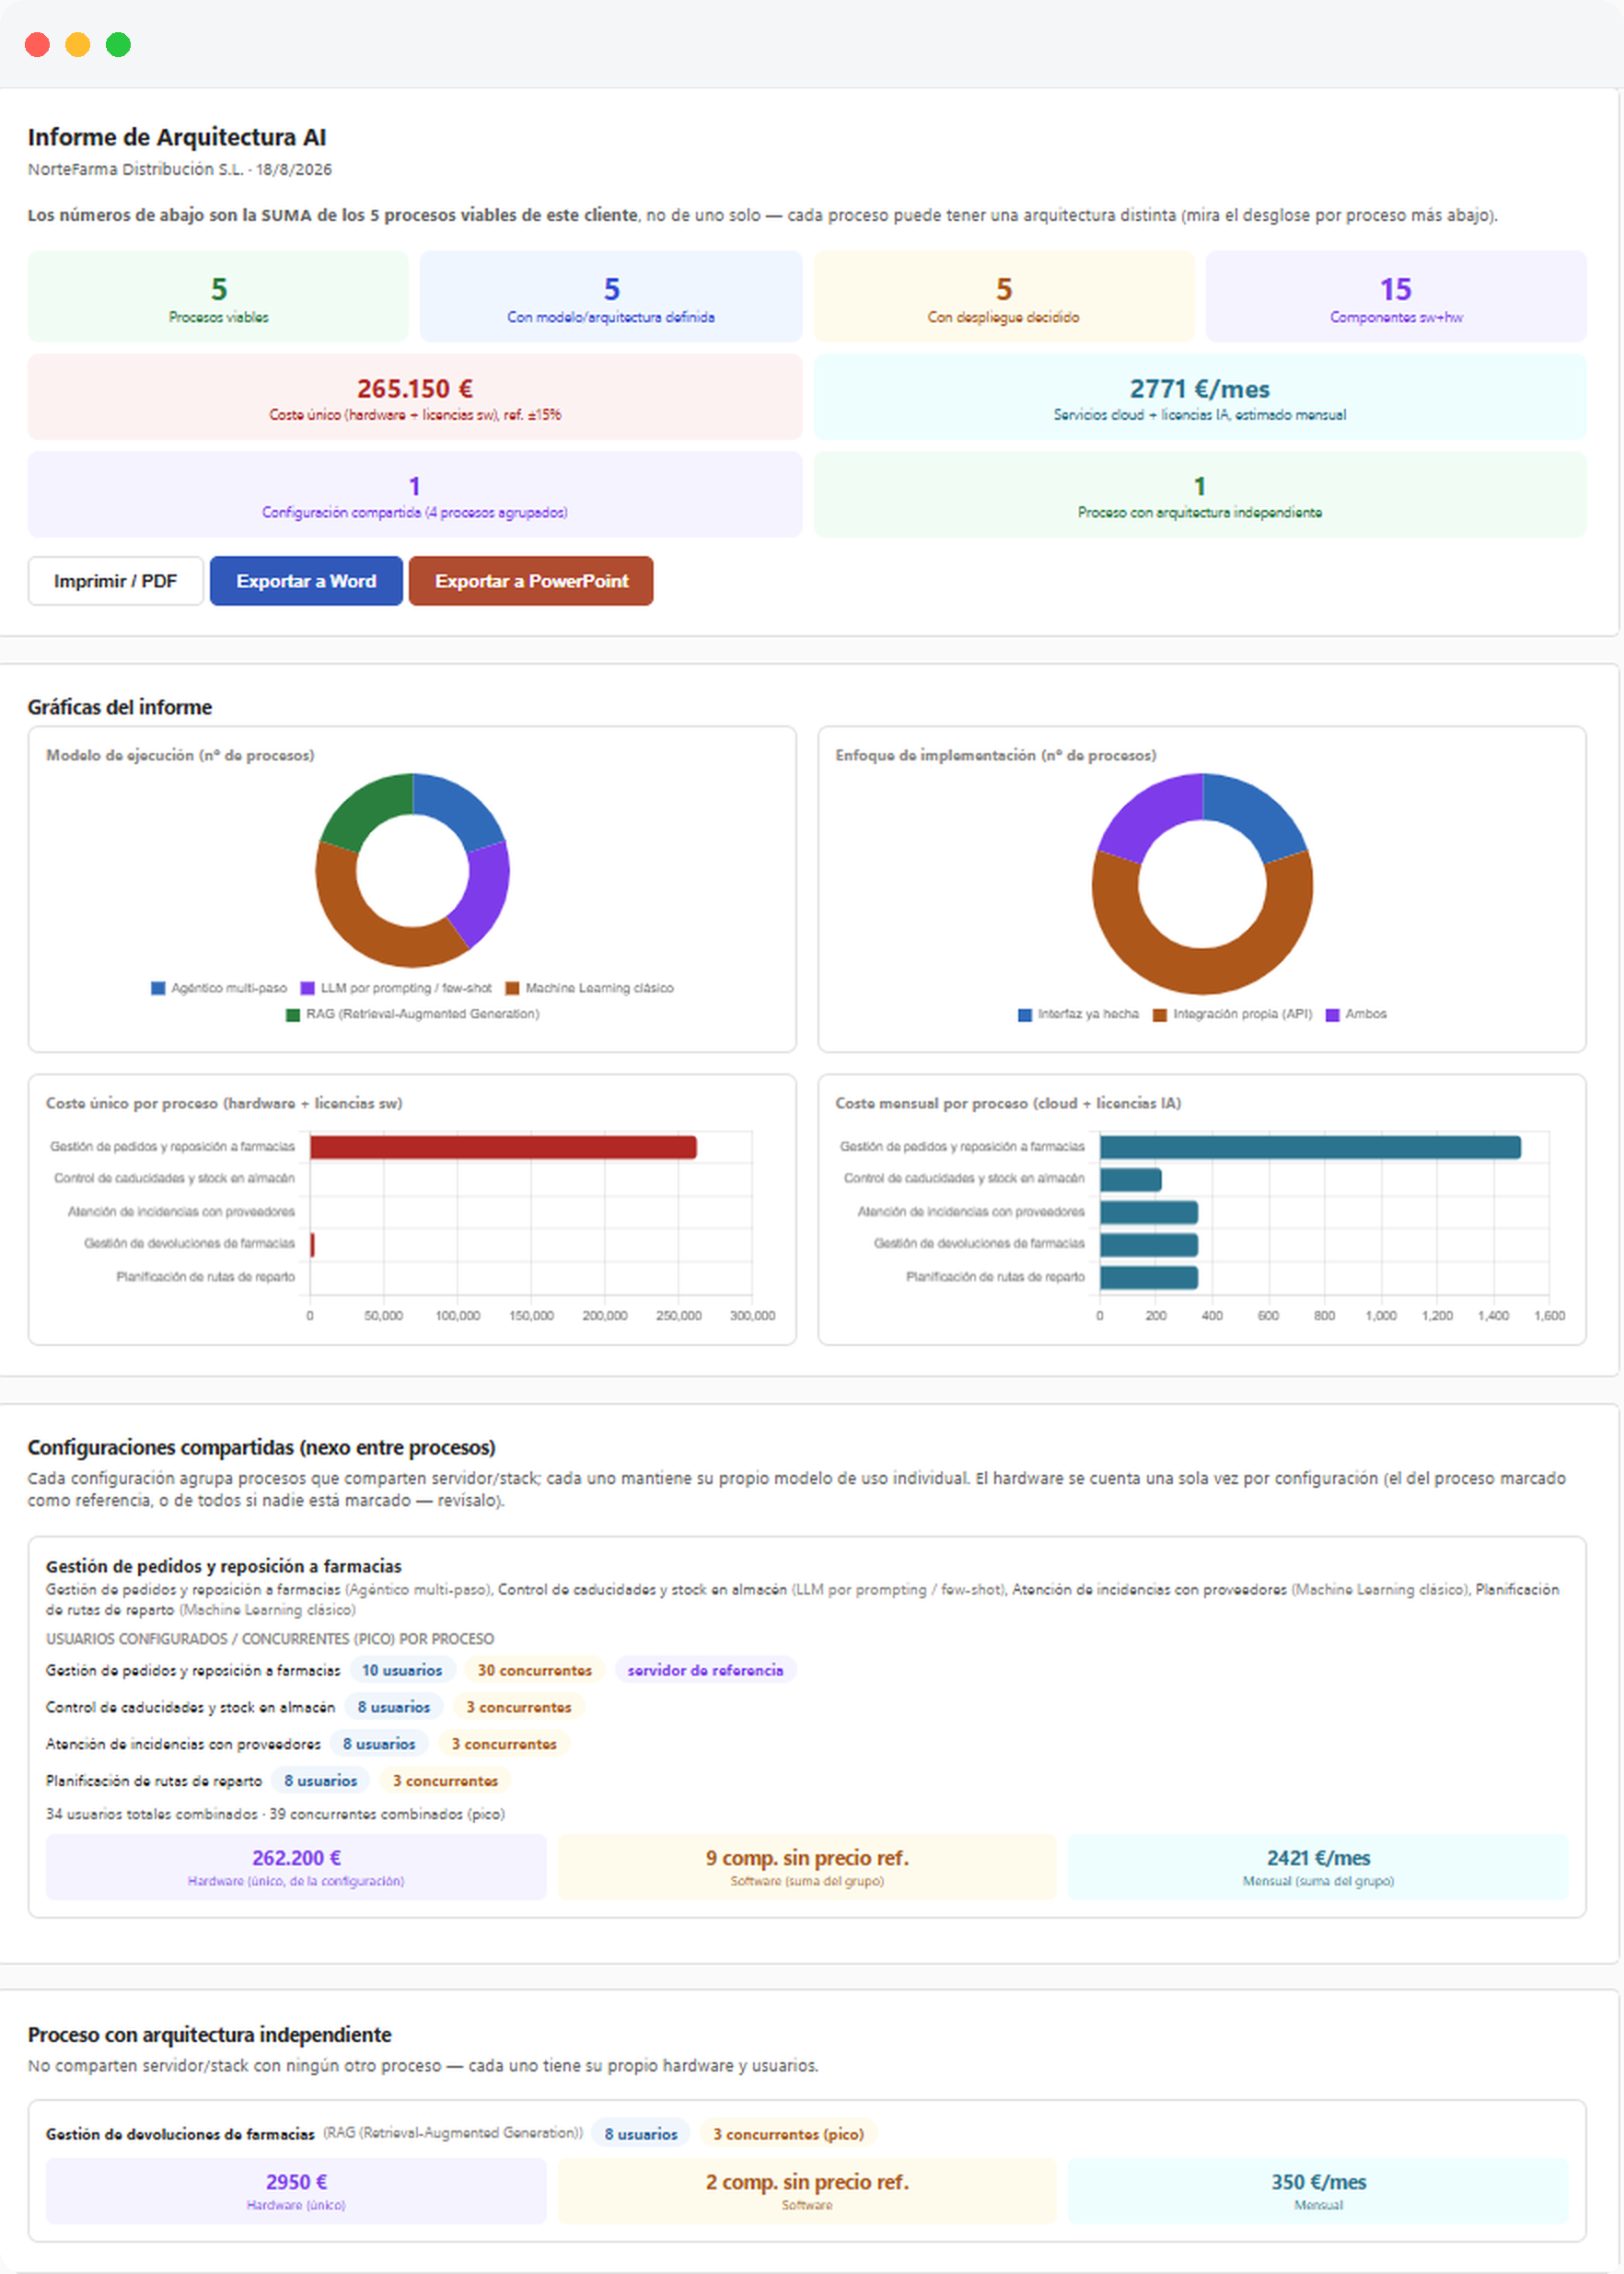This screenshot has height=2274, width=1624.
Task: Click the 9 comp. sin precio ref. card
Action: [x=807, y=1867]
